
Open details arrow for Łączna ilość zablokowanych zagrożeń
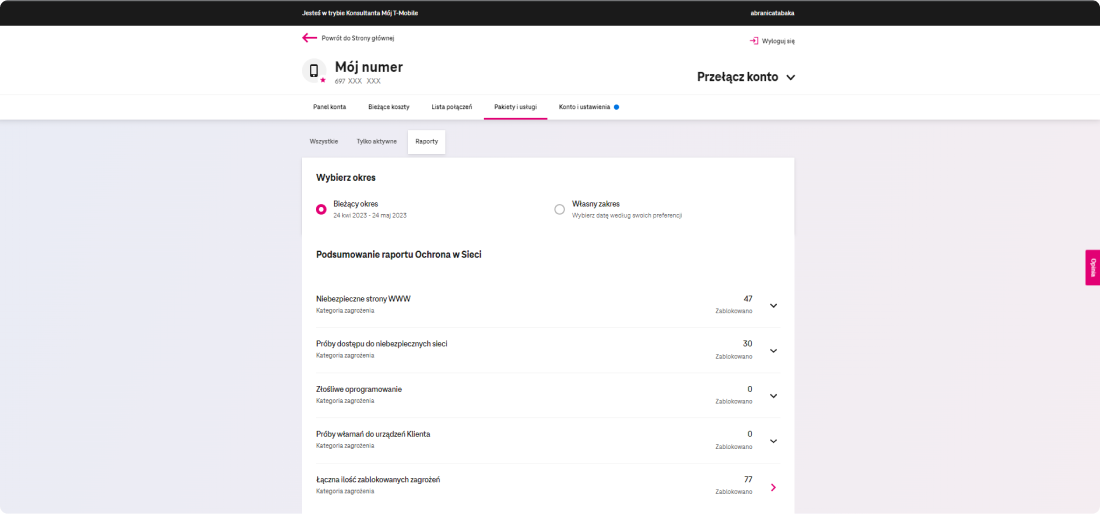pos(773,487)
